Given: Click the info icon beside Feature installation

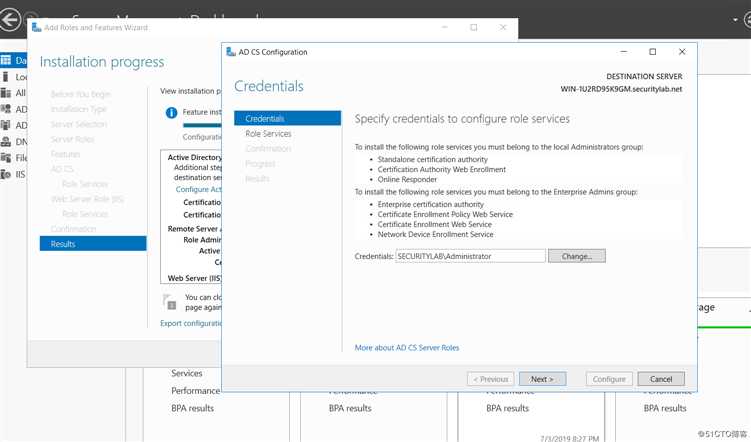Looking at the screenshot, I should point(171,113).
